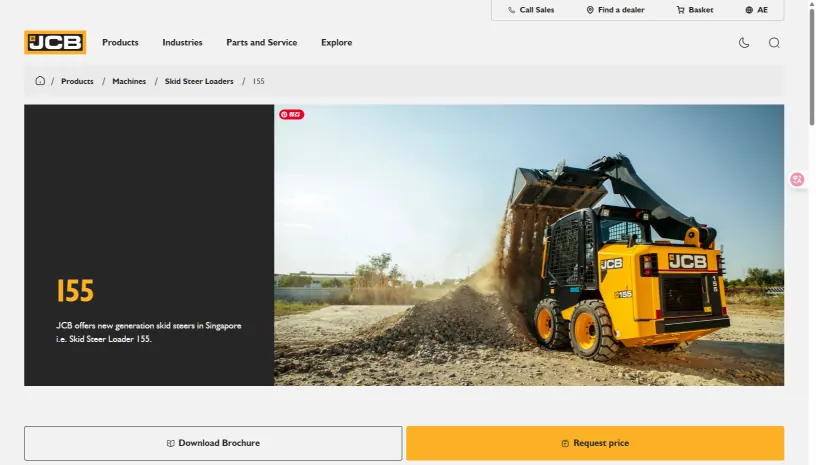Open the Parts and Service menu
This screenshot has width=816, height=465.
coord(262,43)
